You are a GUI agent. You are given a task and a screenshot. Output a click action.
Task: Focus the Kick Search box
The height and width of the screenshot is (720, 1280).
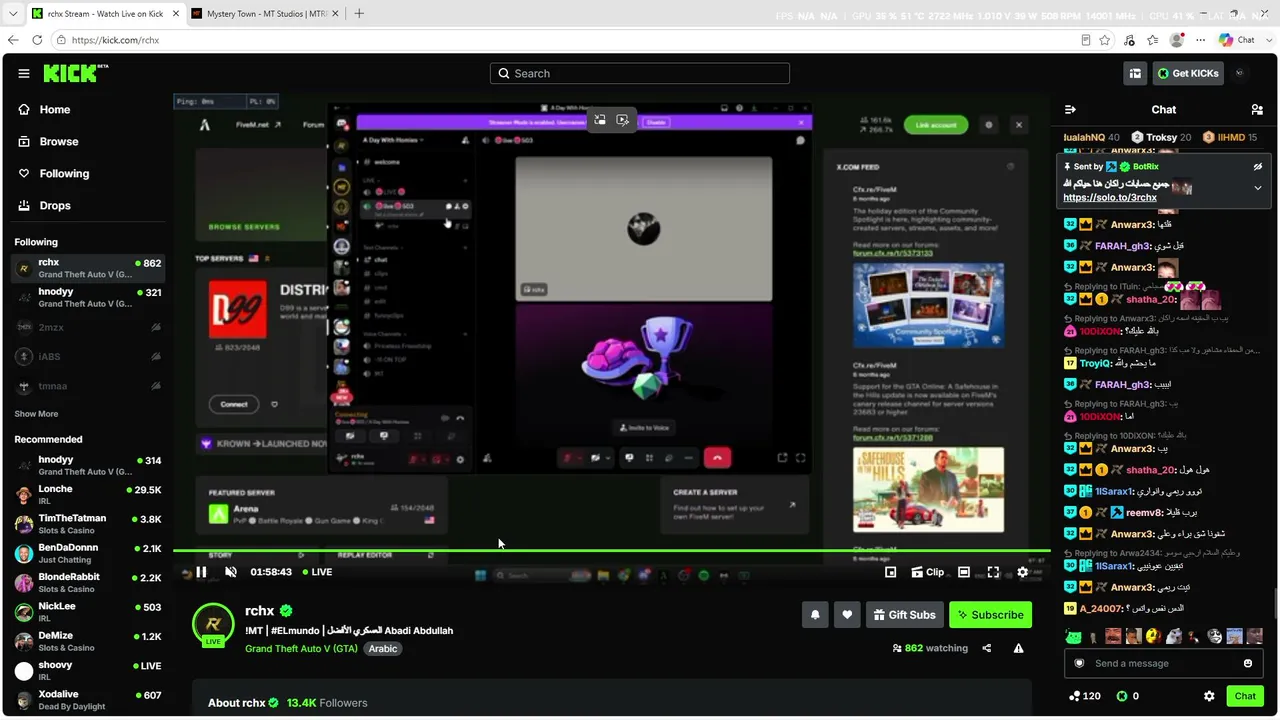point(640,73)
